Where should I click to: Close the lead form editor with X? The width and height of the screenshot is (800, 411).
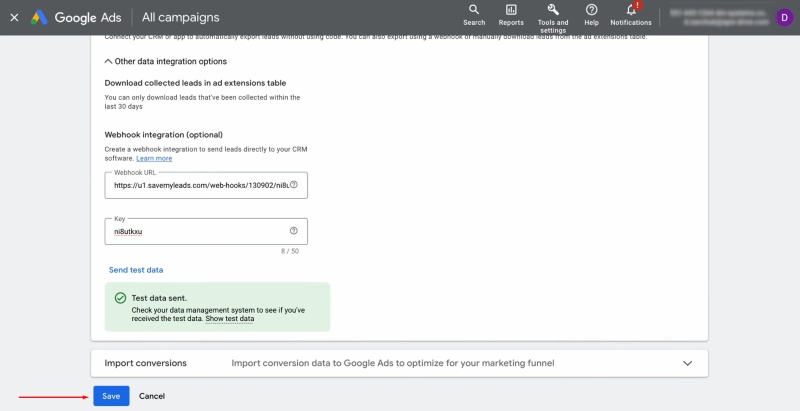(14, 17)
